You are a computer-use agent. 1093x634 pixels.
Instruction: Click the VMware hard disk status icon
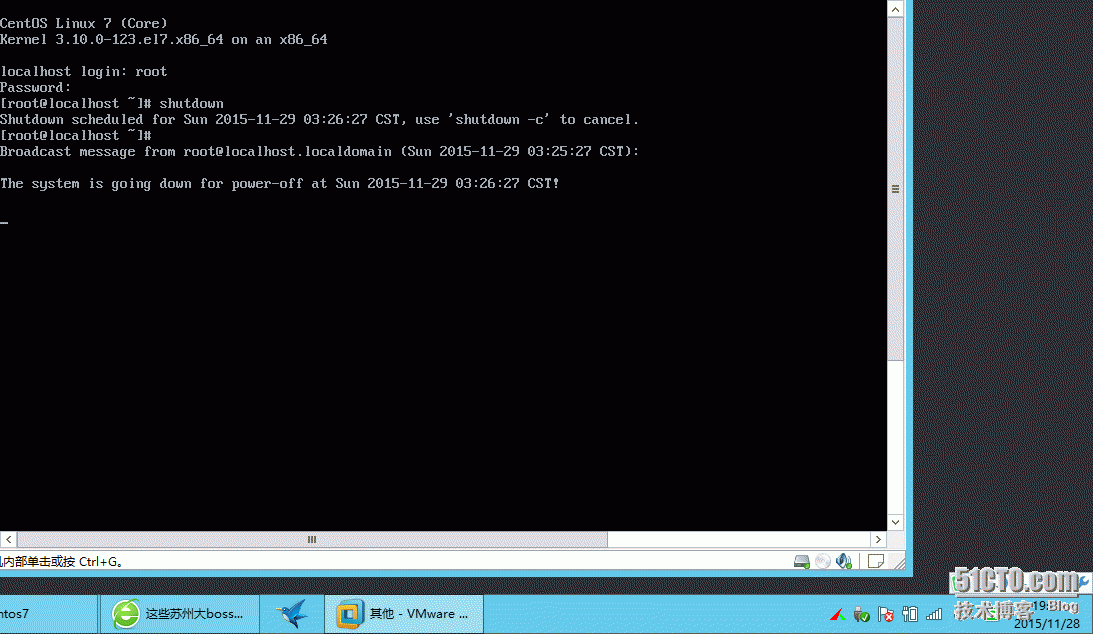[802, 562]
